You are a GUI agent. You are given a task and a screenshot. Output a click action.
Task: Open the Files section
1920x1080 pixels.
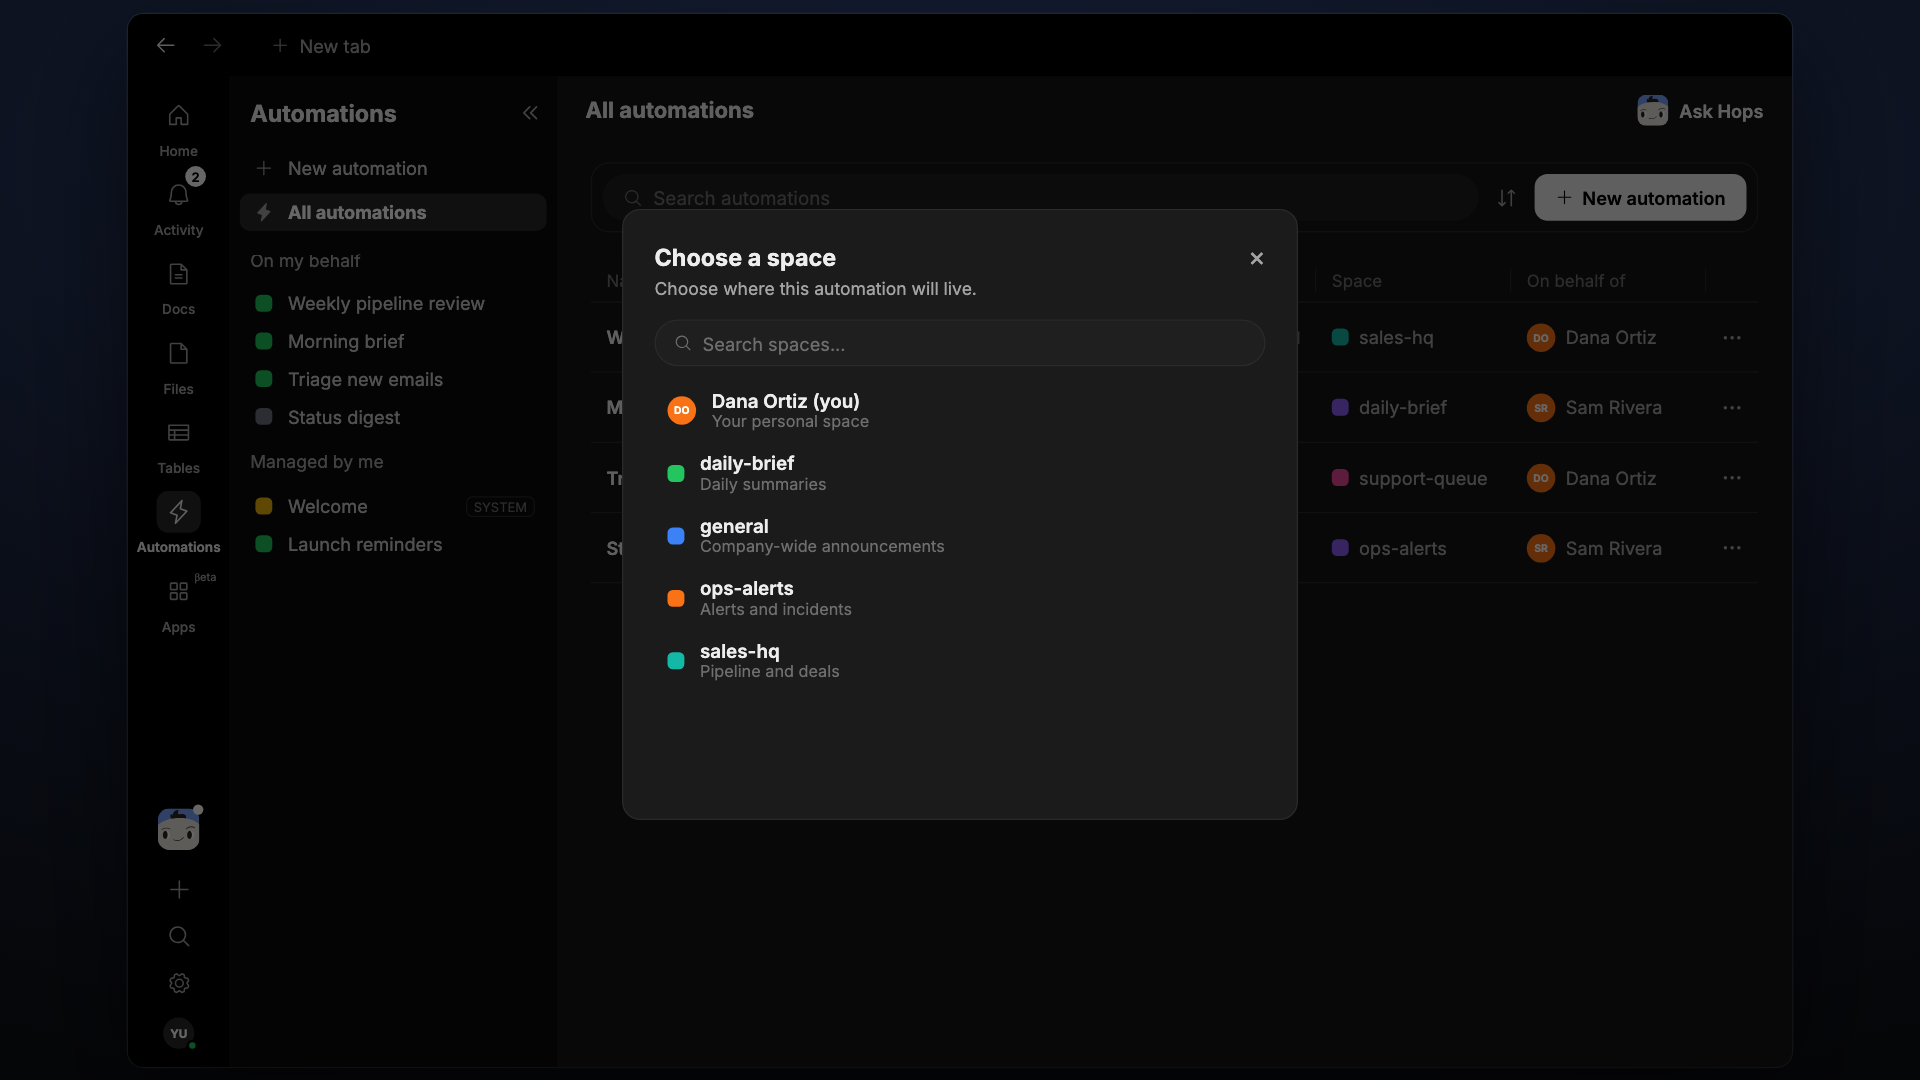[x=178, y=368]
